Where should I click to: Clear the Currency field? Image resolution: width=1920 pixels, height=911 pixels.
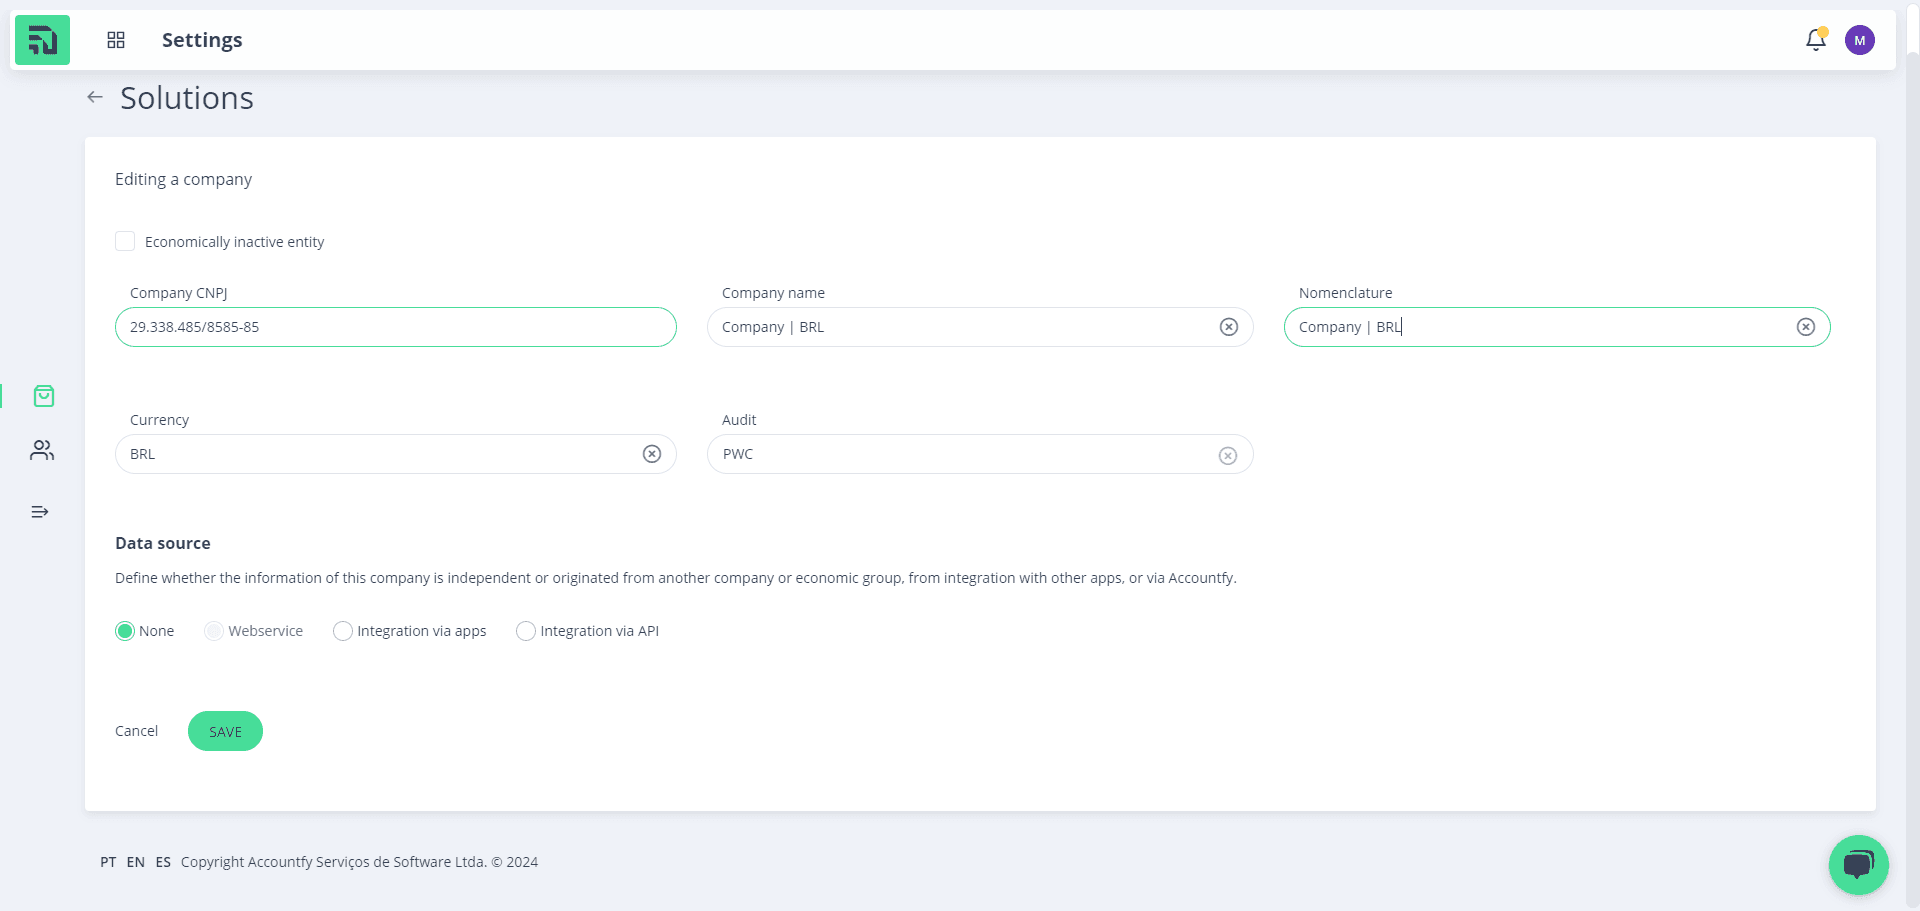coord(652,454)
